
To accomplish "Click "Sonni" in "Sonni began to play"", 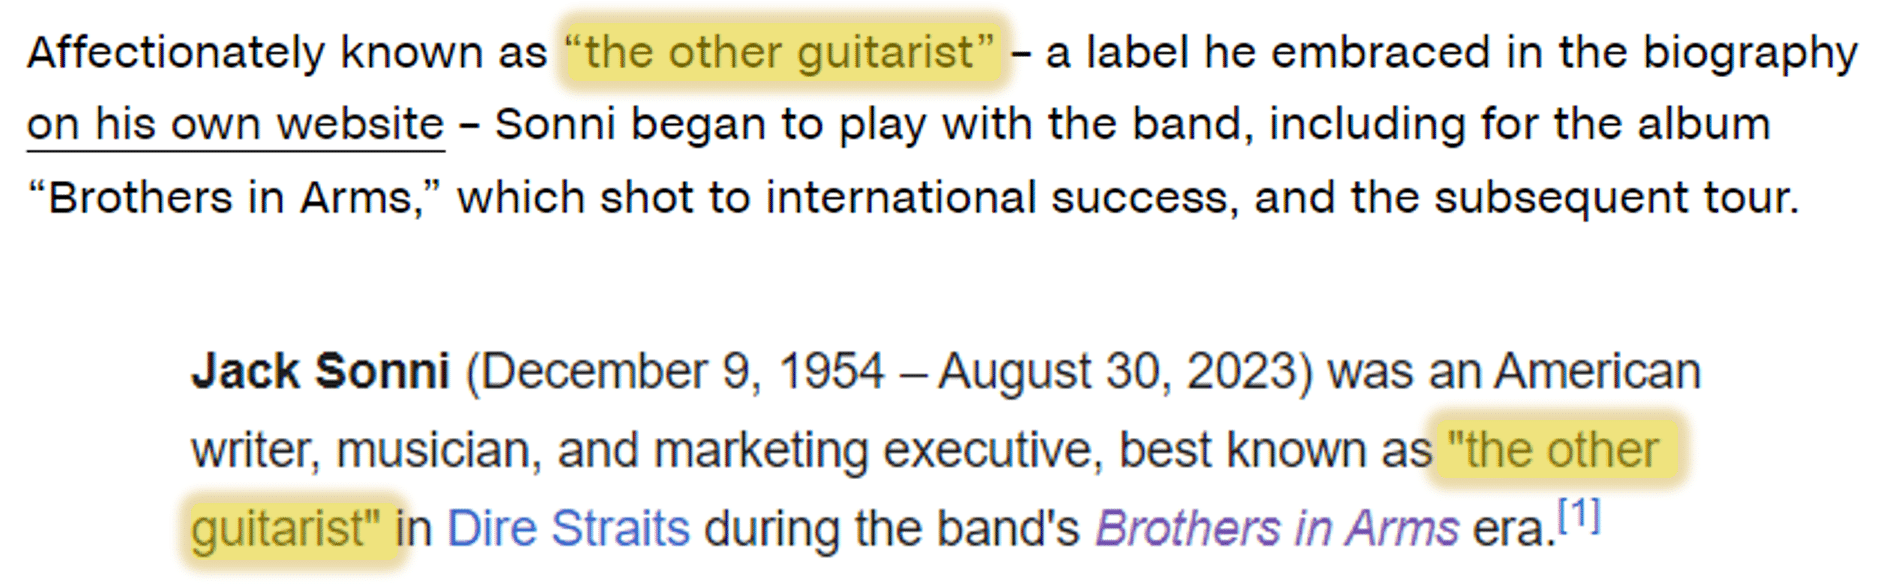I will (555, 125).
